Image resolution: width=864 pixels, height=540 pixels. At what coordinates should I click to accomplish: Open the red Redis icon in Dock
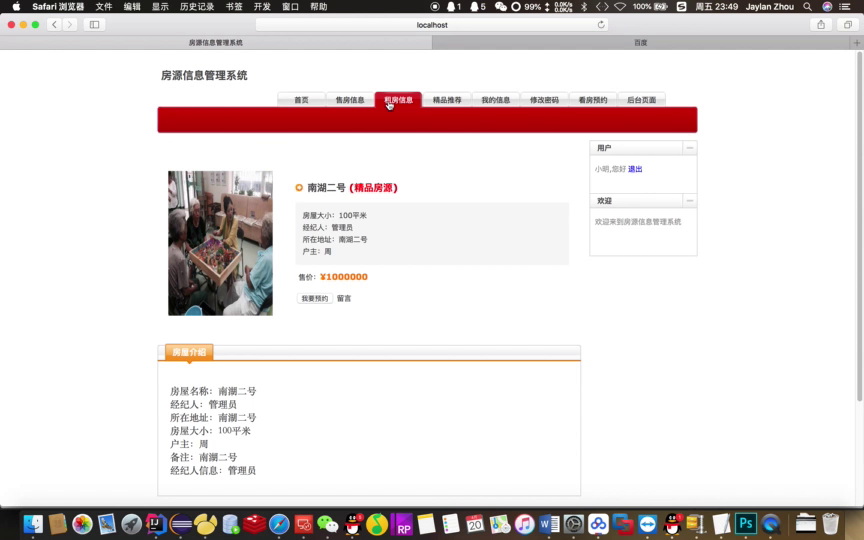click(x=255, y=523)
